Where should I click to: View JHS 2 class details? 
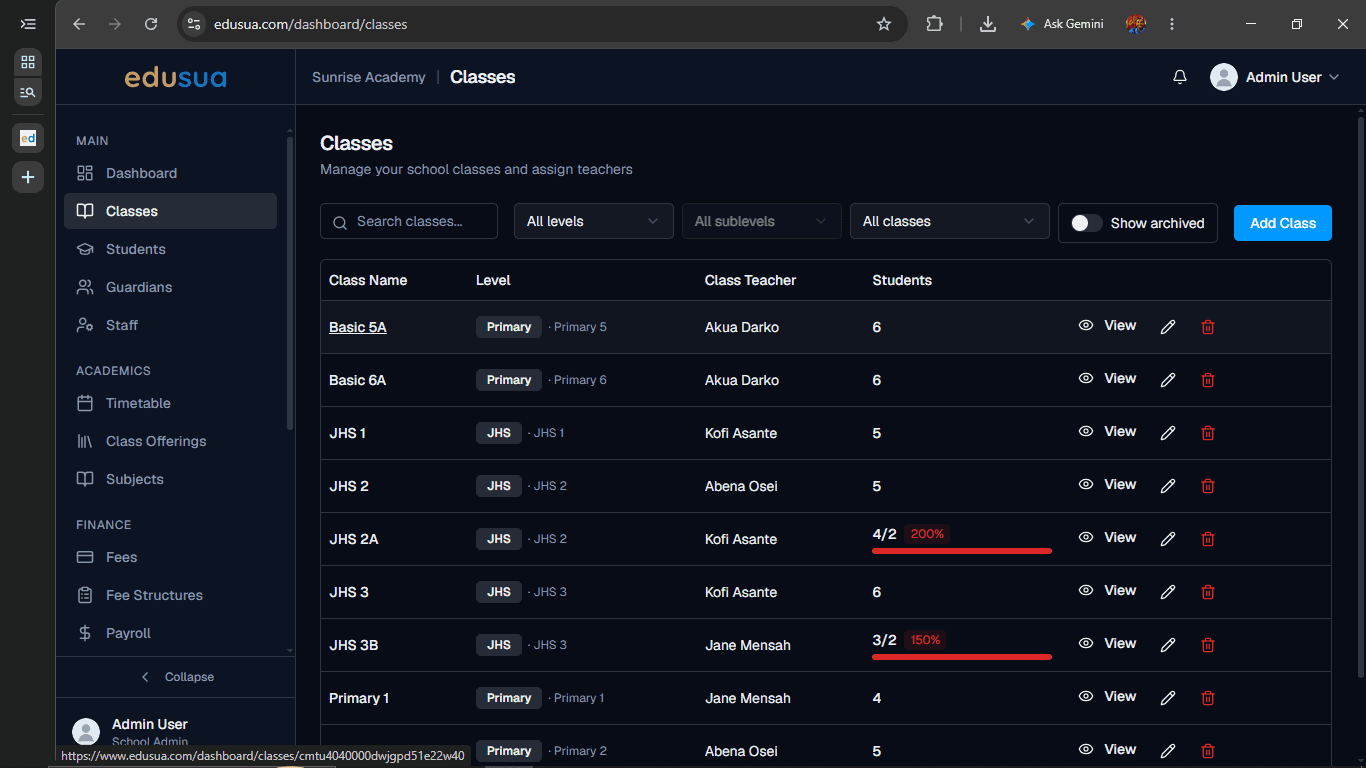[1107, 484]
